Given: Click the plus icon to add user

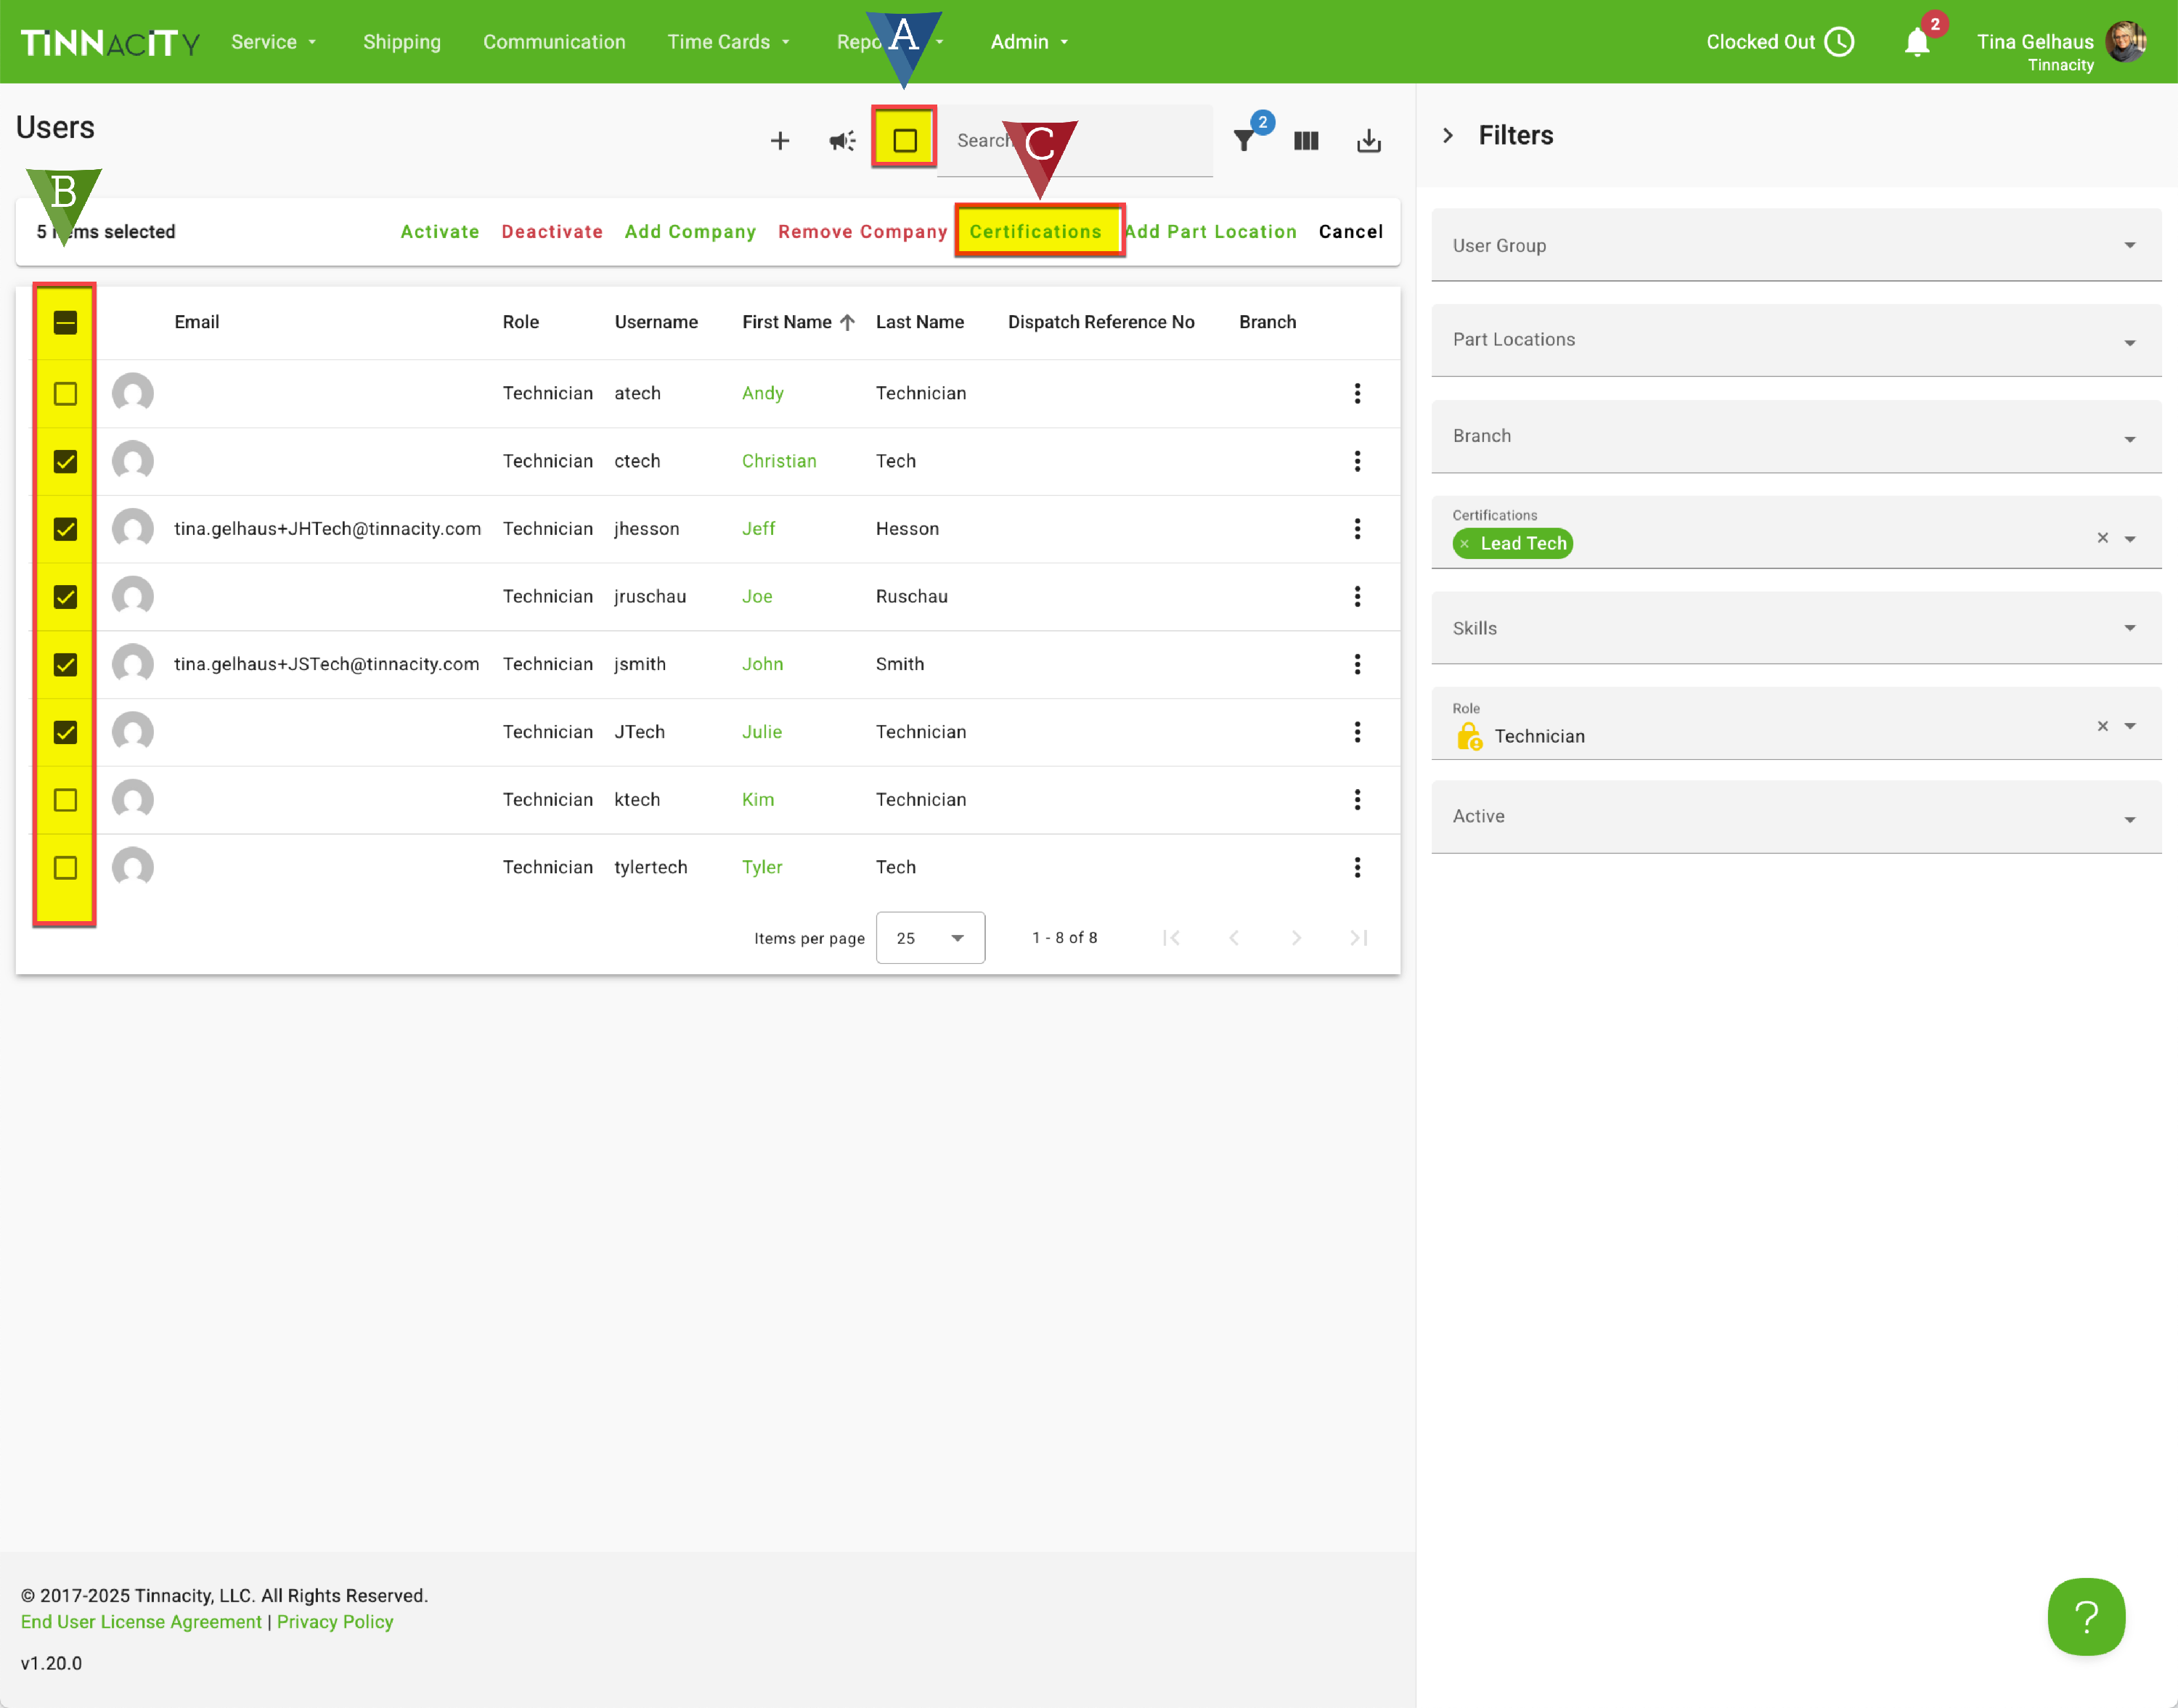Looking at the screenshot, I should pos(779,141).
